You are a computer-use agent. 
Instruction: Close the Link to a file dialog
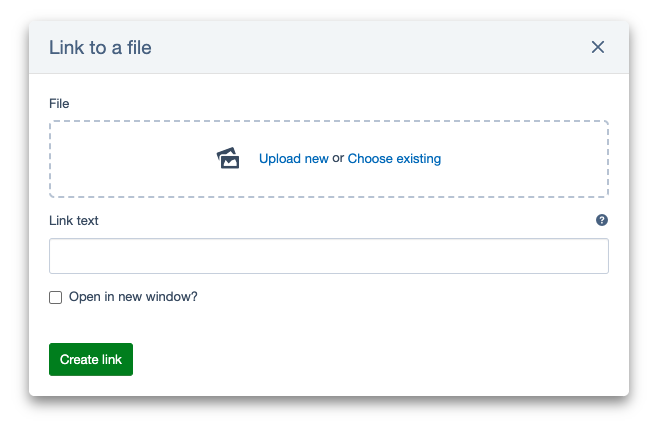598,47
